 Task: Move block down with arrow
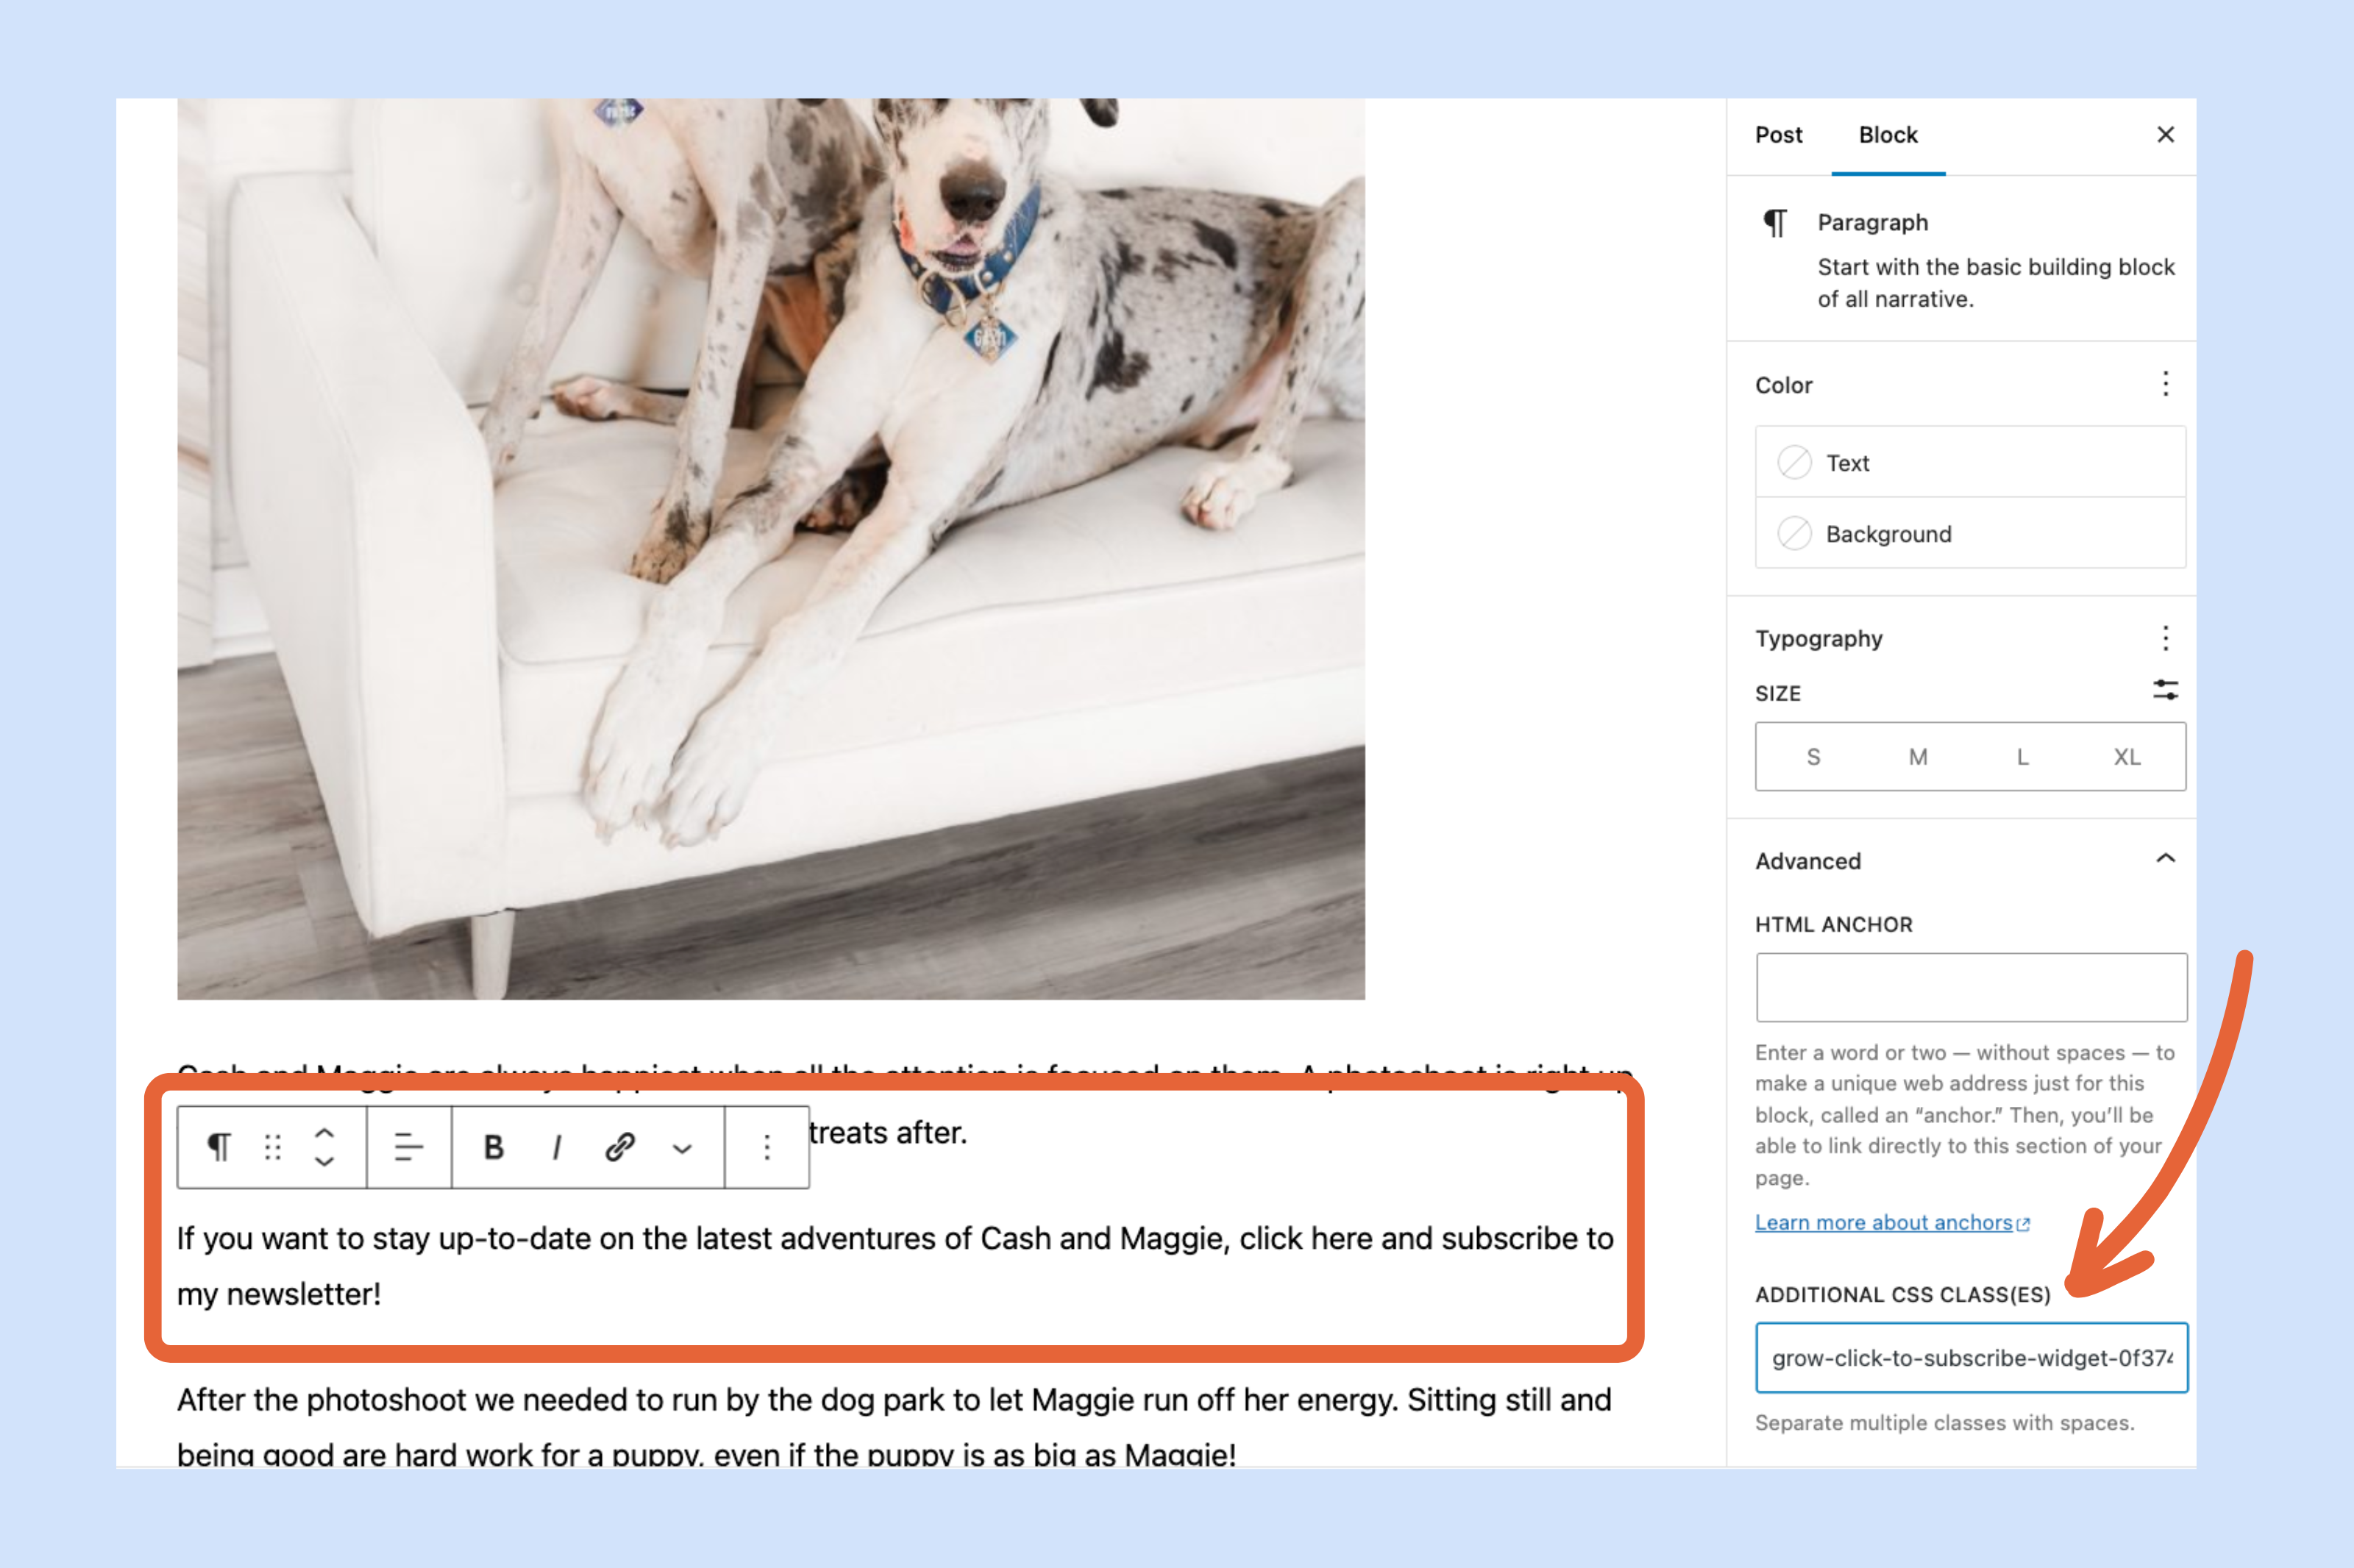tap(324, 1162)
